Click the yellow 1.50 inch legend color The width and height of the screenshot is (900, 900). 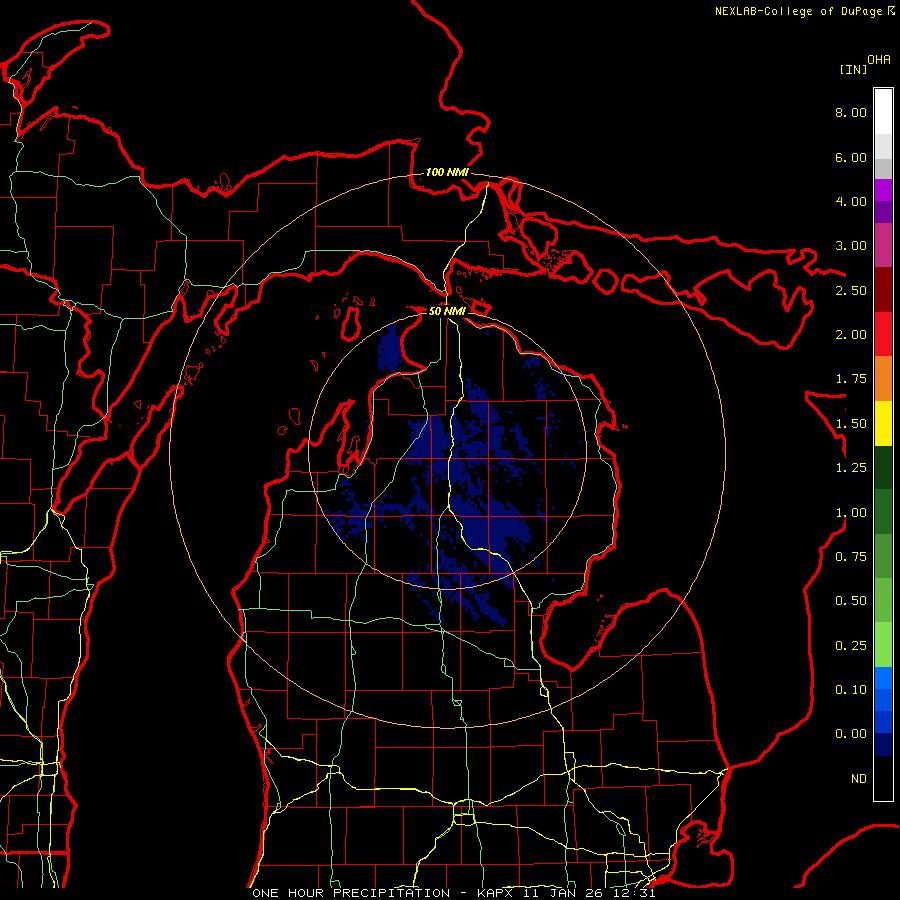click(x=883, y=423)
